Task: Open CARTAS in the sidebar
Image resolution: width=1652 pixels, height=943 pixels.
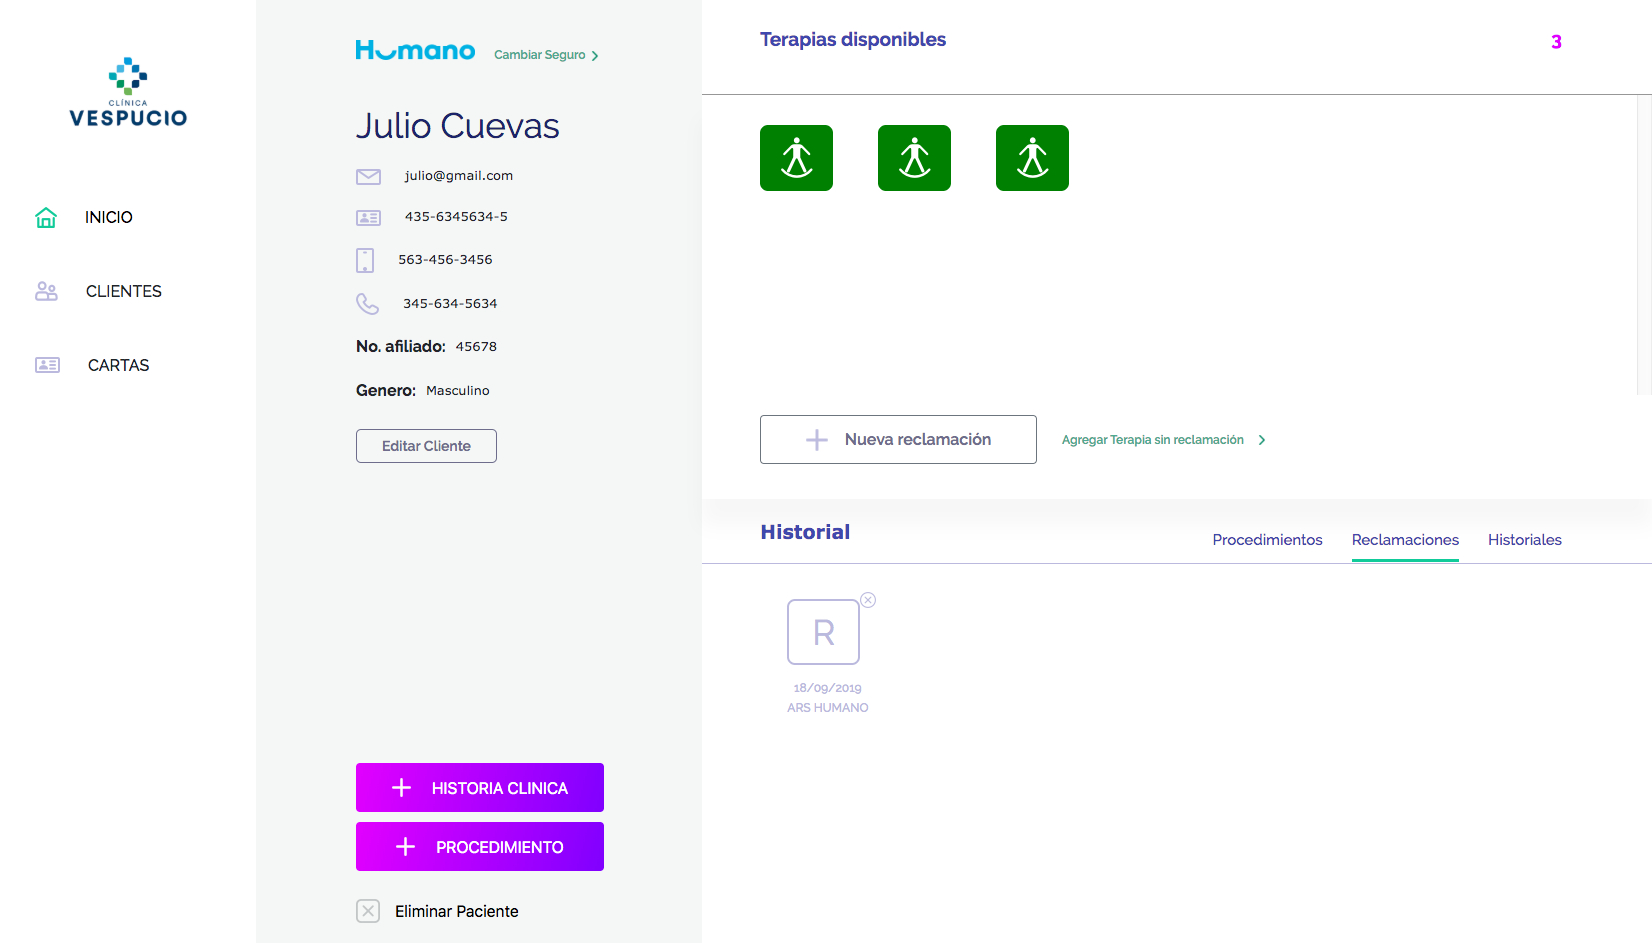Action: click(118, 365)
